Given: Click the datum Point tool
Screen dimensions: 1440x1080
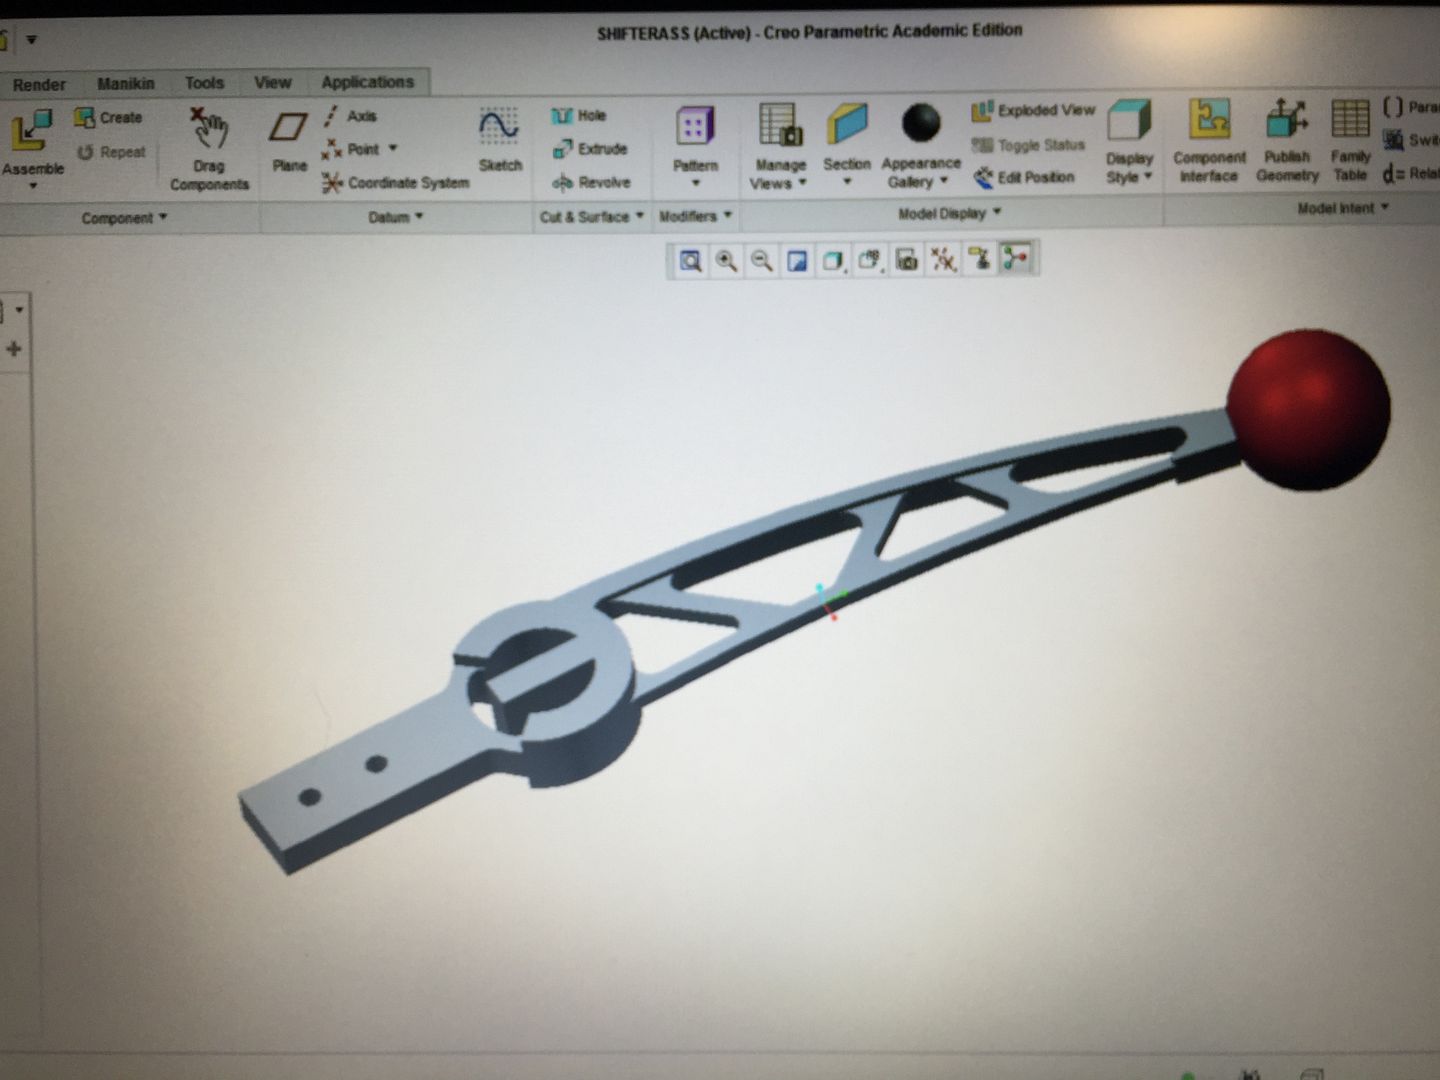Looking at the screenshot, I should pyautogui.click(x=351, y=149).
